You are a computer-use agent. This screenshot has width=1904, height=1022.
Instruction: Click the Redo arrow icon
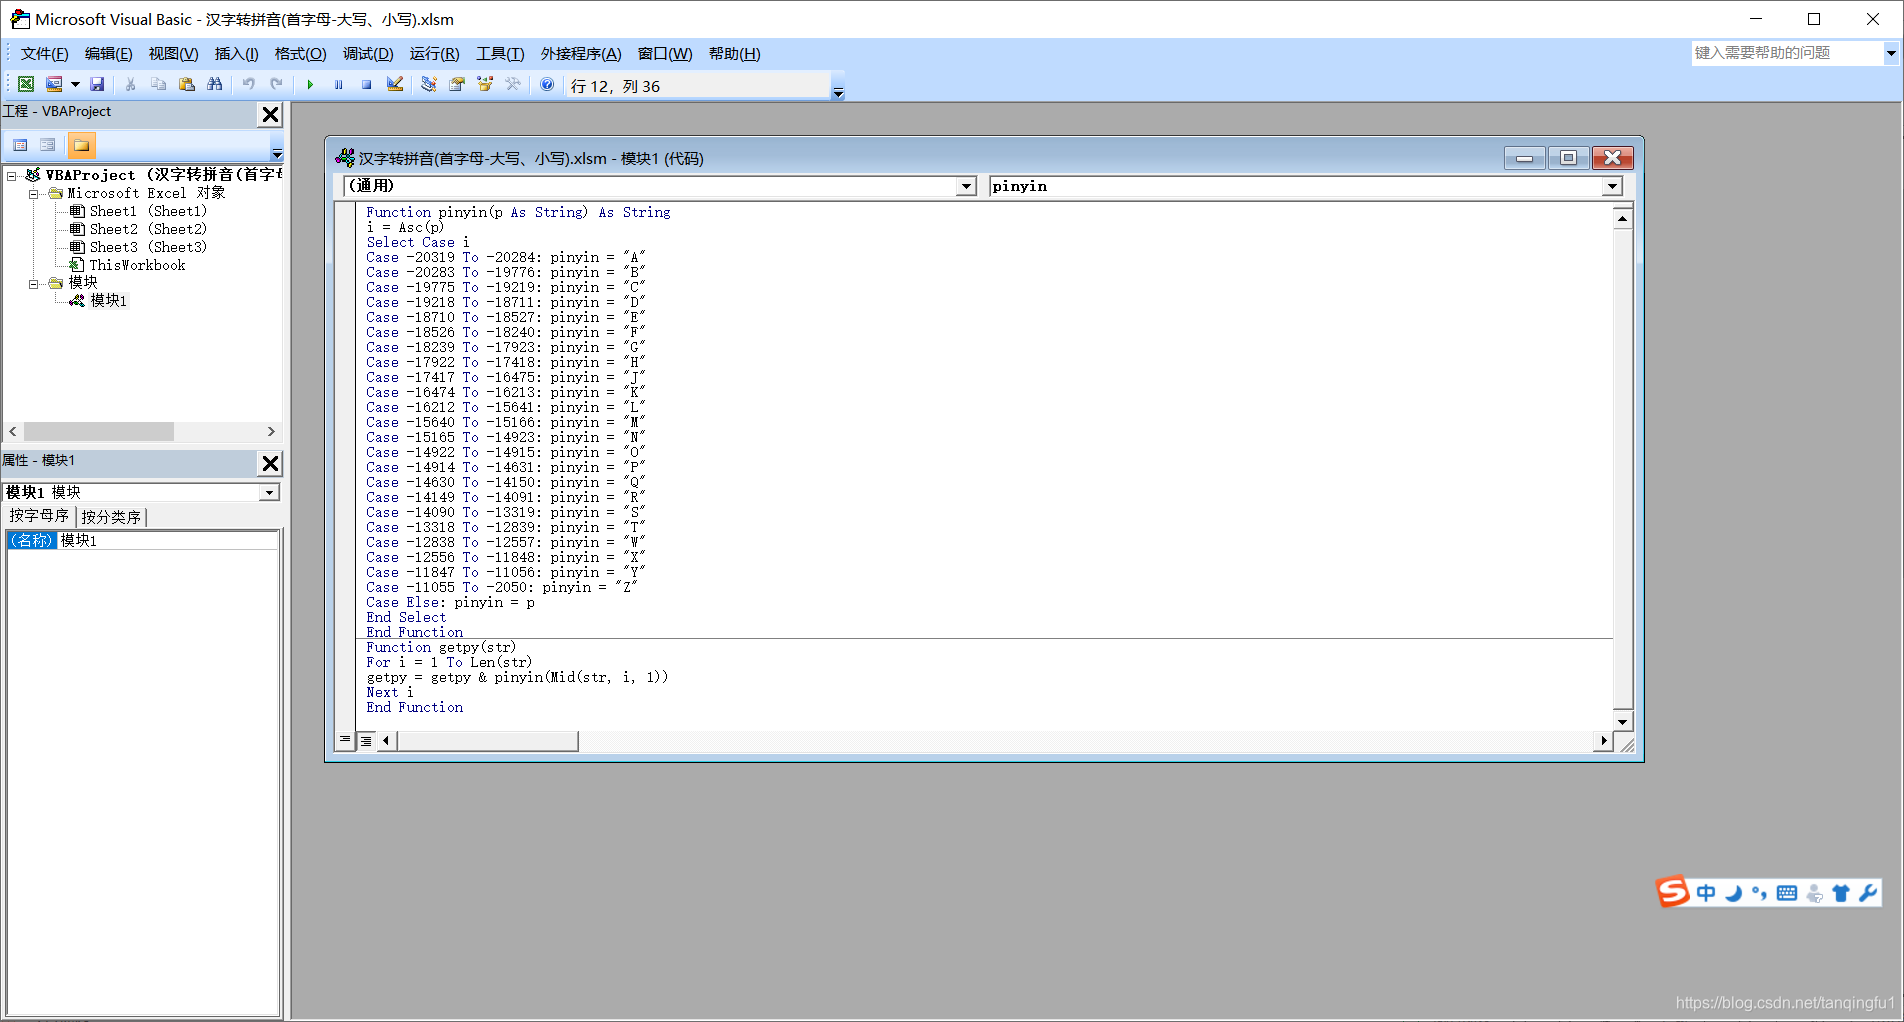pos(276,85)
